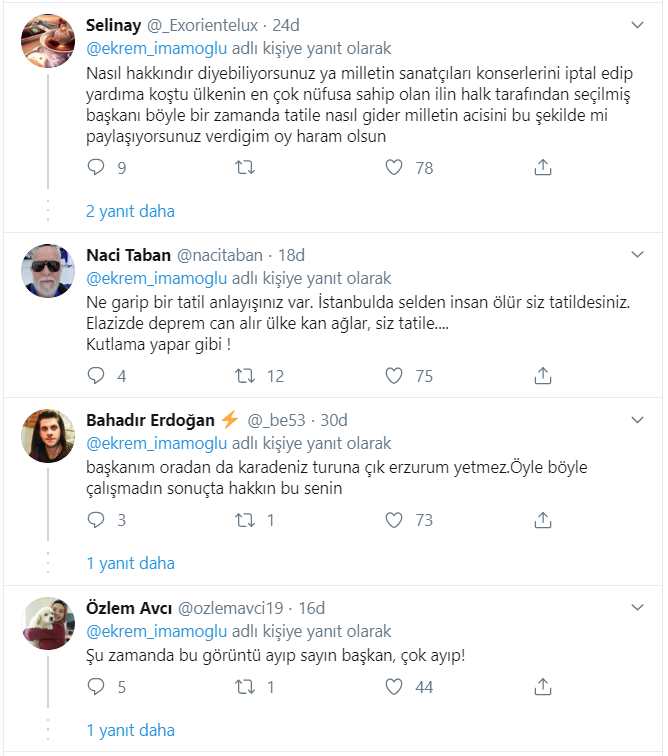This screenshot has width=668, height=756.
Task: Share Naci Taban's tweet
Action: click(543, 375)
